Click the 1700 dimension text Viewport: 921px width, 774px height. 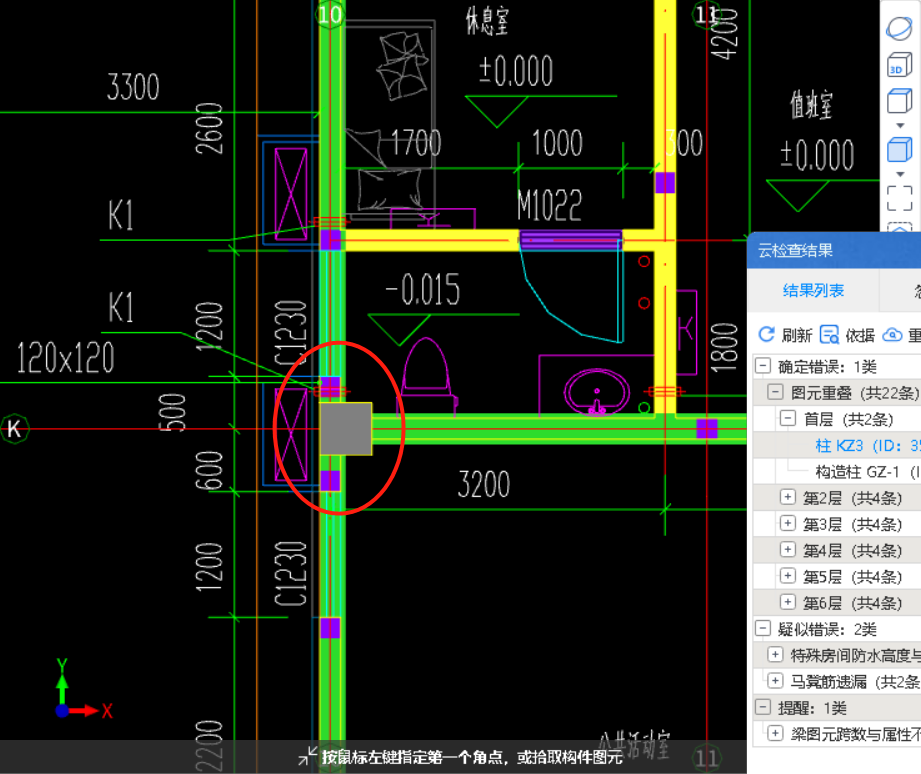click(x=416, y=143)
